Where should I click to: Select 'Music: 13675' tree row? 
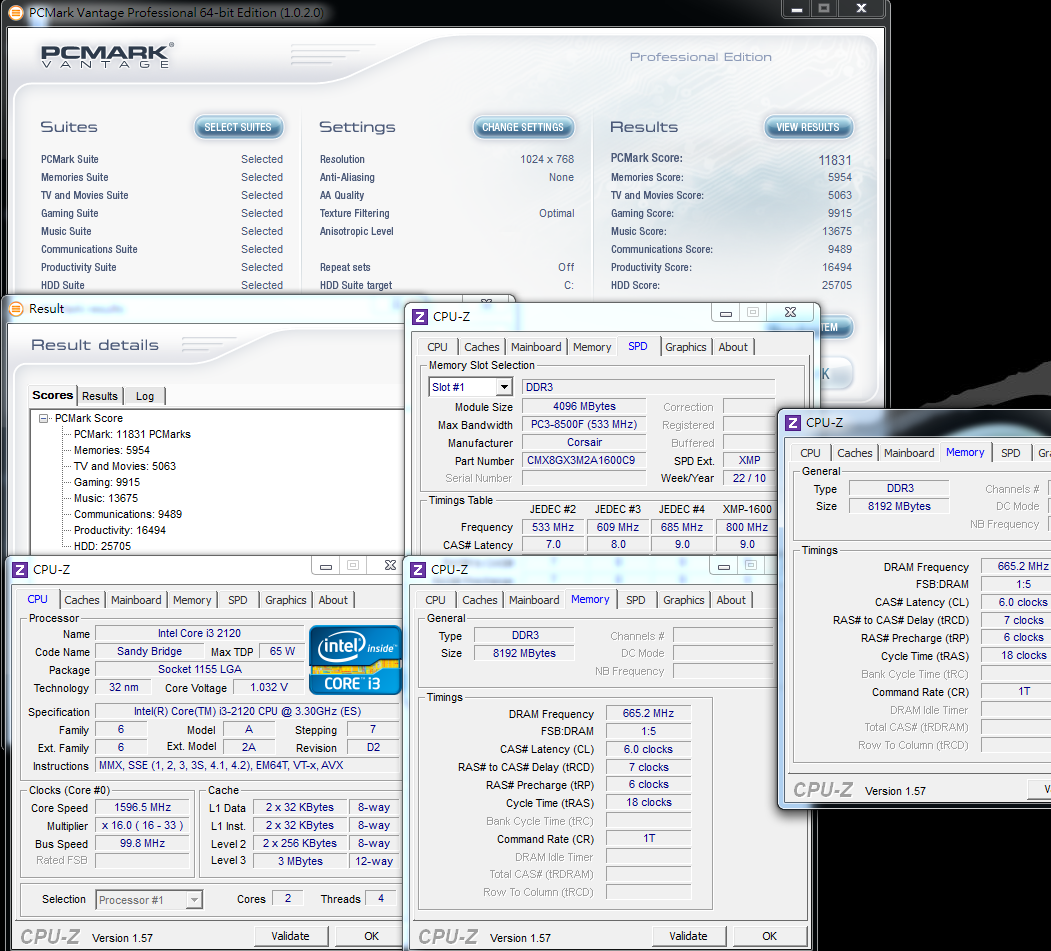pyautogui.click(x=106, y=499)
